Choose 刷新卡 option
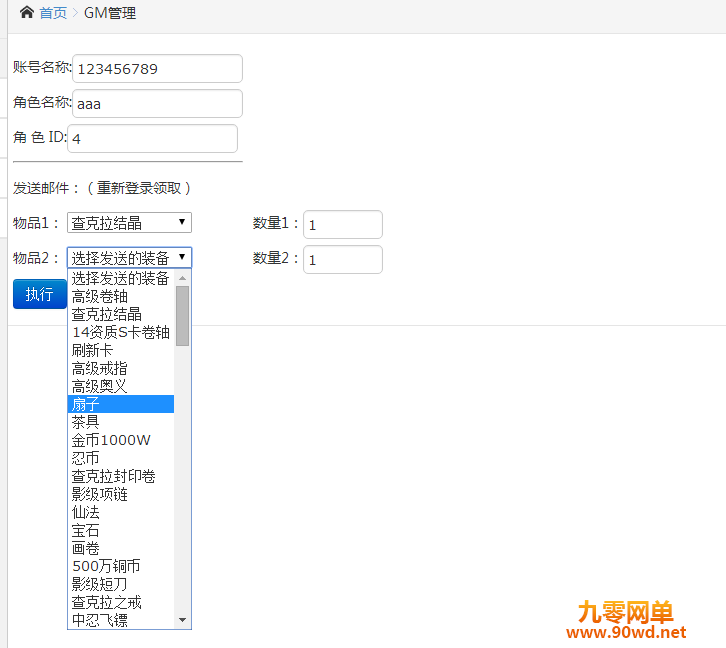This screenshot has height=648, width=726. coord(121,350)
